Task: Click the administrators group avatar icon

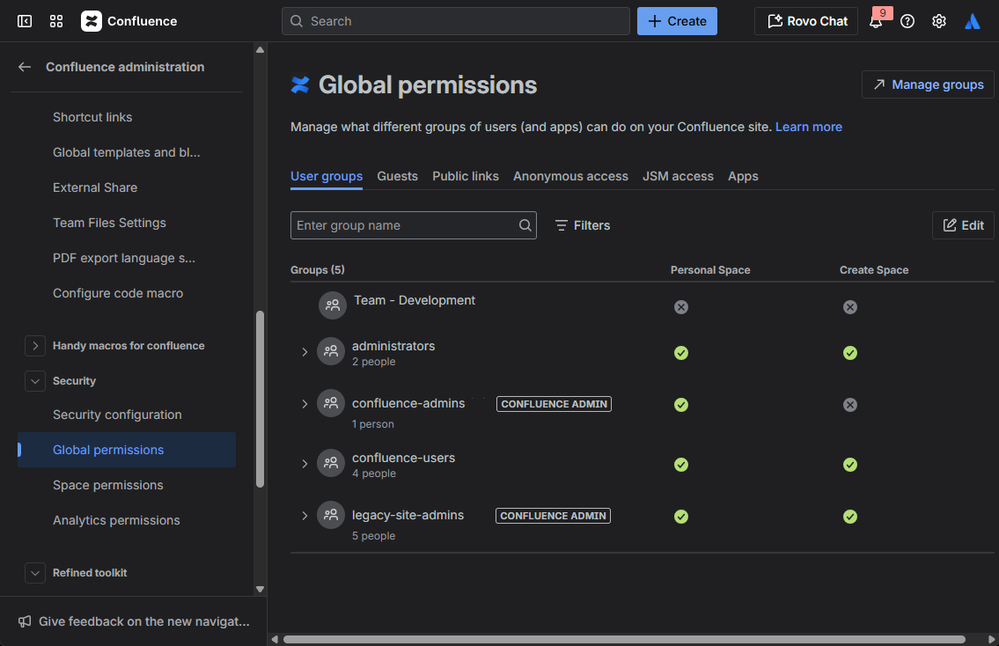Action: pos(331,351)
